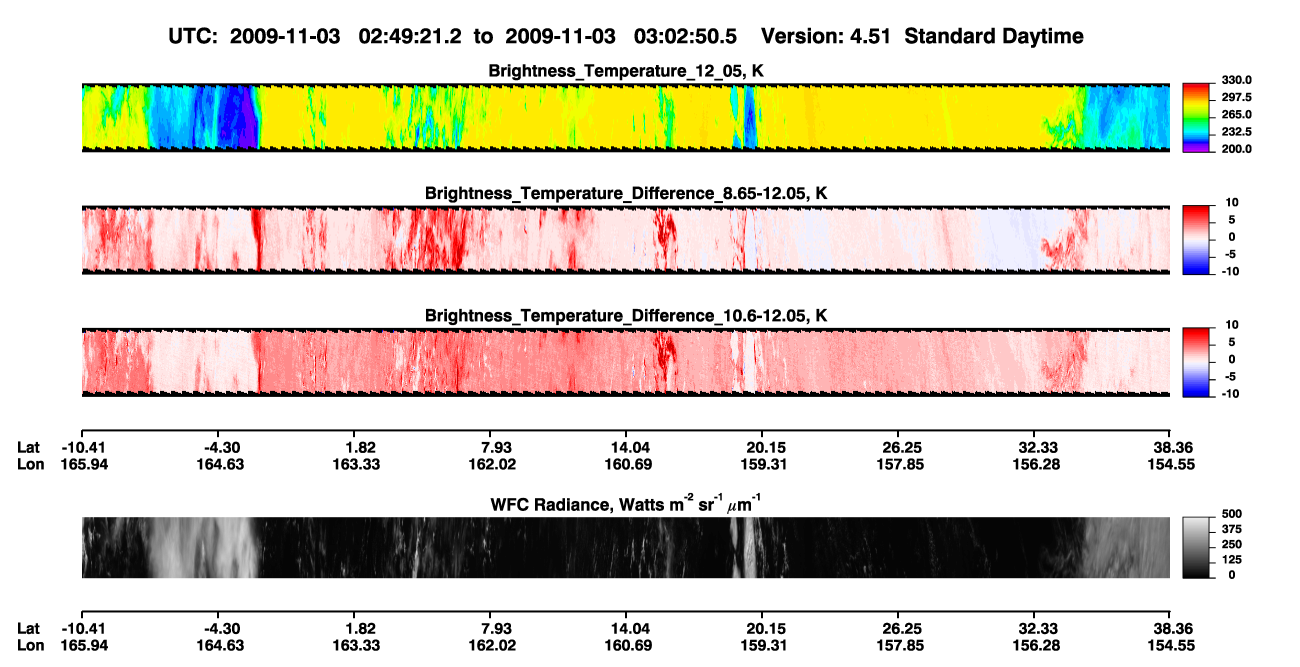This screenshot has height=667, width=1300.
Task: Click the 250 label on the grayscale colorbar
Action: pyautogui.click(x=1232, y=545)
